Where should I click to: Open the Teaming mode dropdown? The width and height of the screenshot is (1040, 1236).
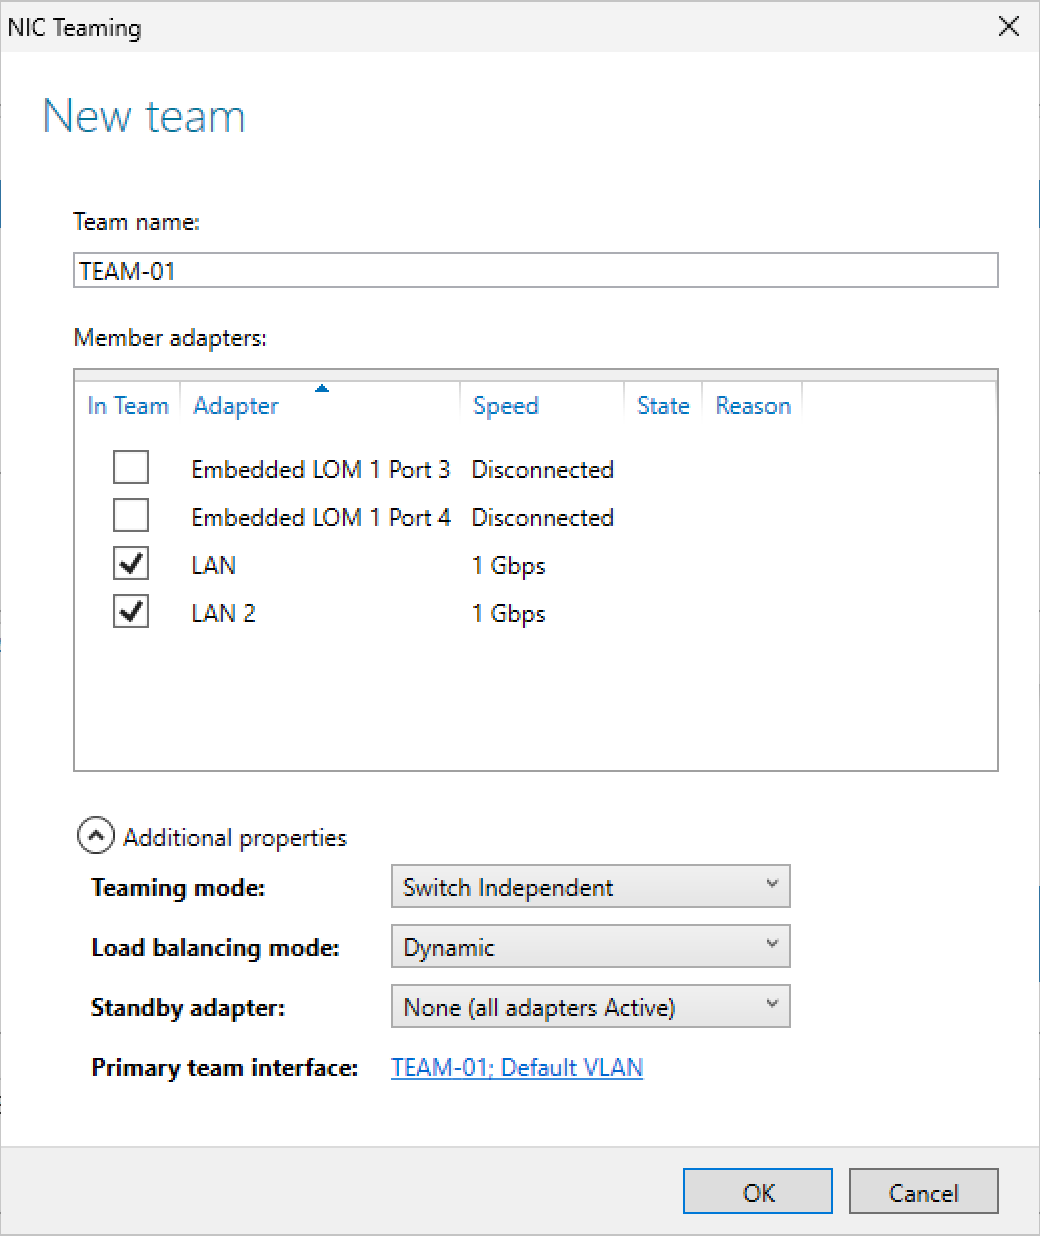pos(590,887)
